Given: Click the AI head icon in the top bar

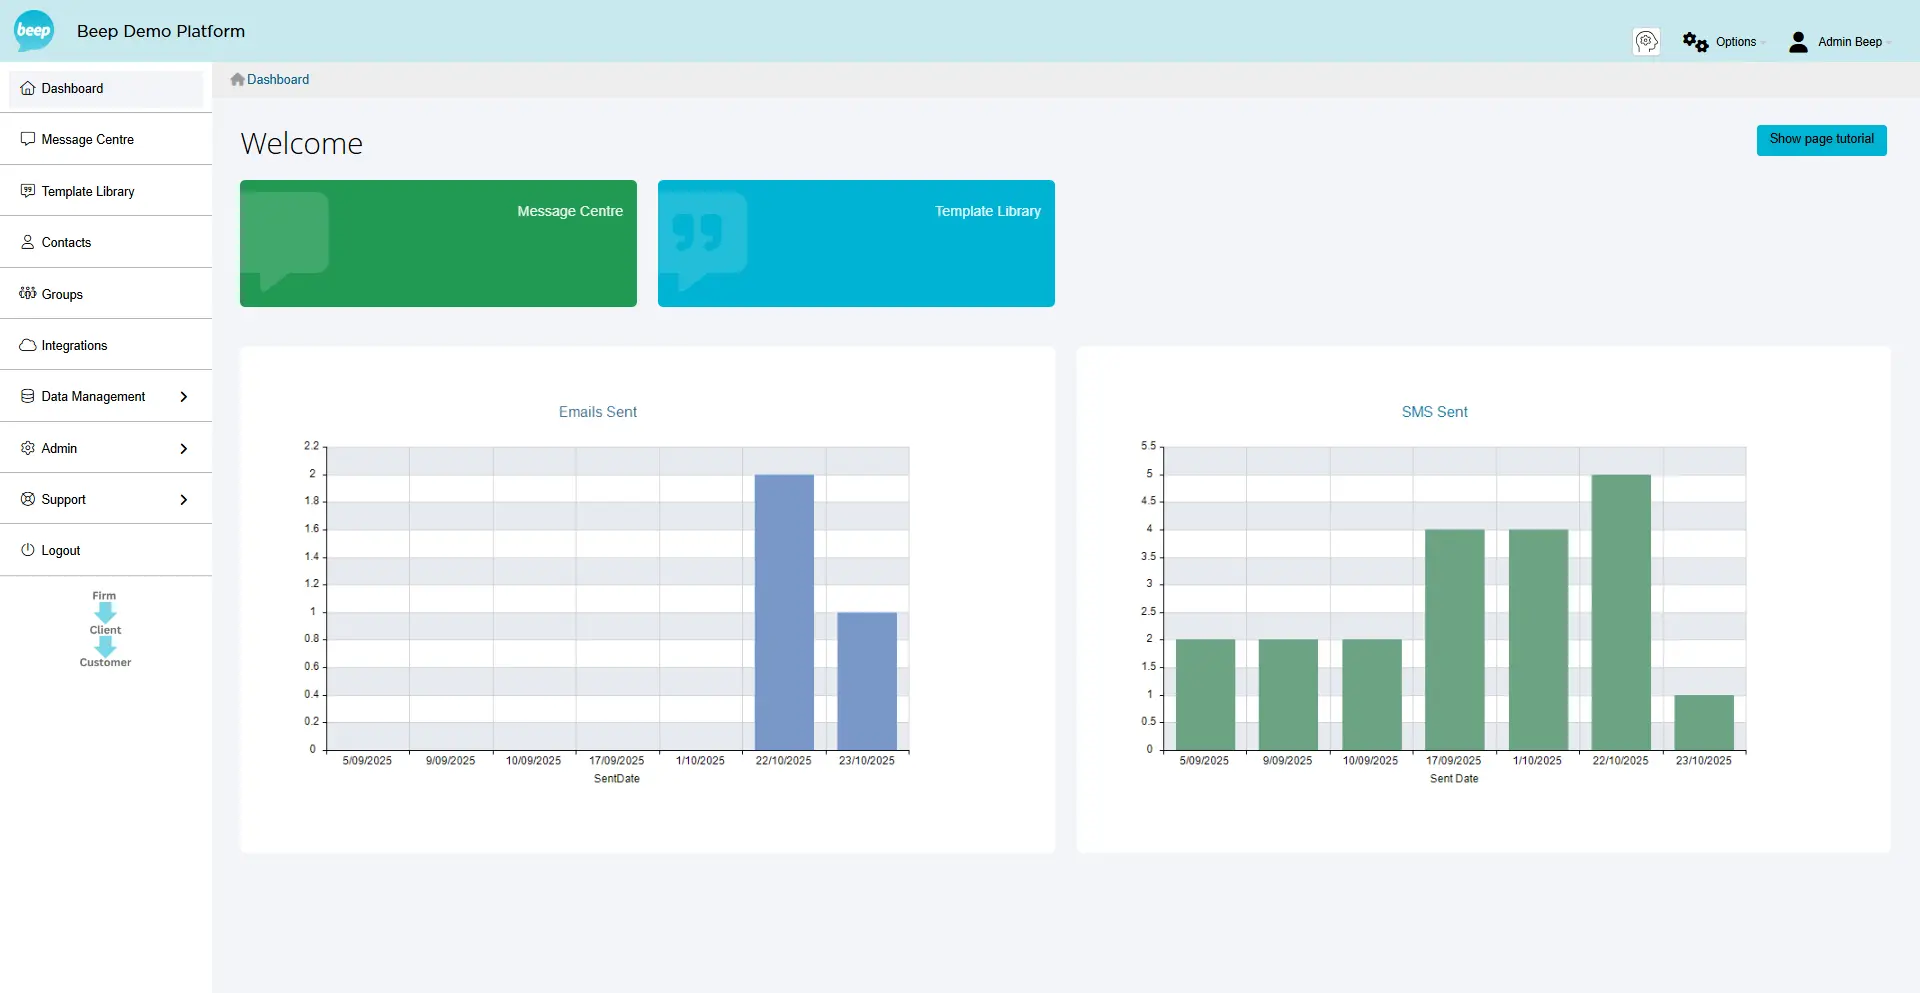Looking at the screenshot, I should tap(1646, 41).
